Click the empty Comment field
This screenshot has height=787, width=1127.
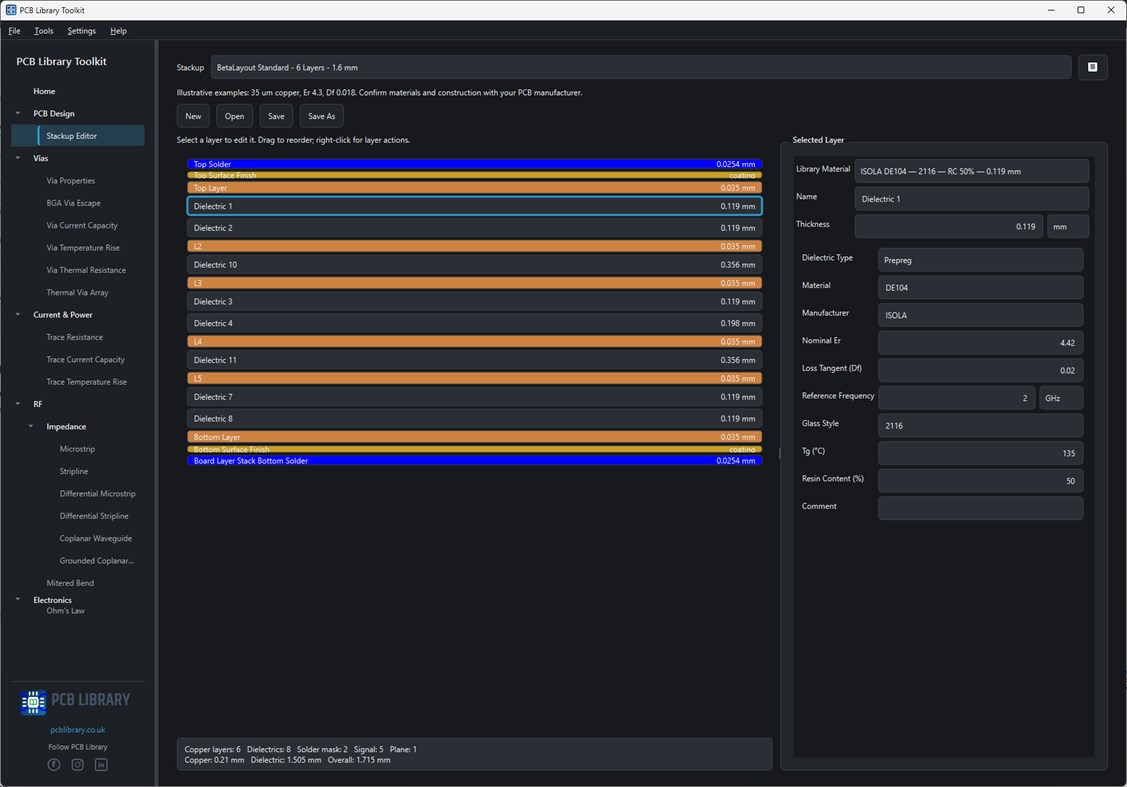point(980,508)
